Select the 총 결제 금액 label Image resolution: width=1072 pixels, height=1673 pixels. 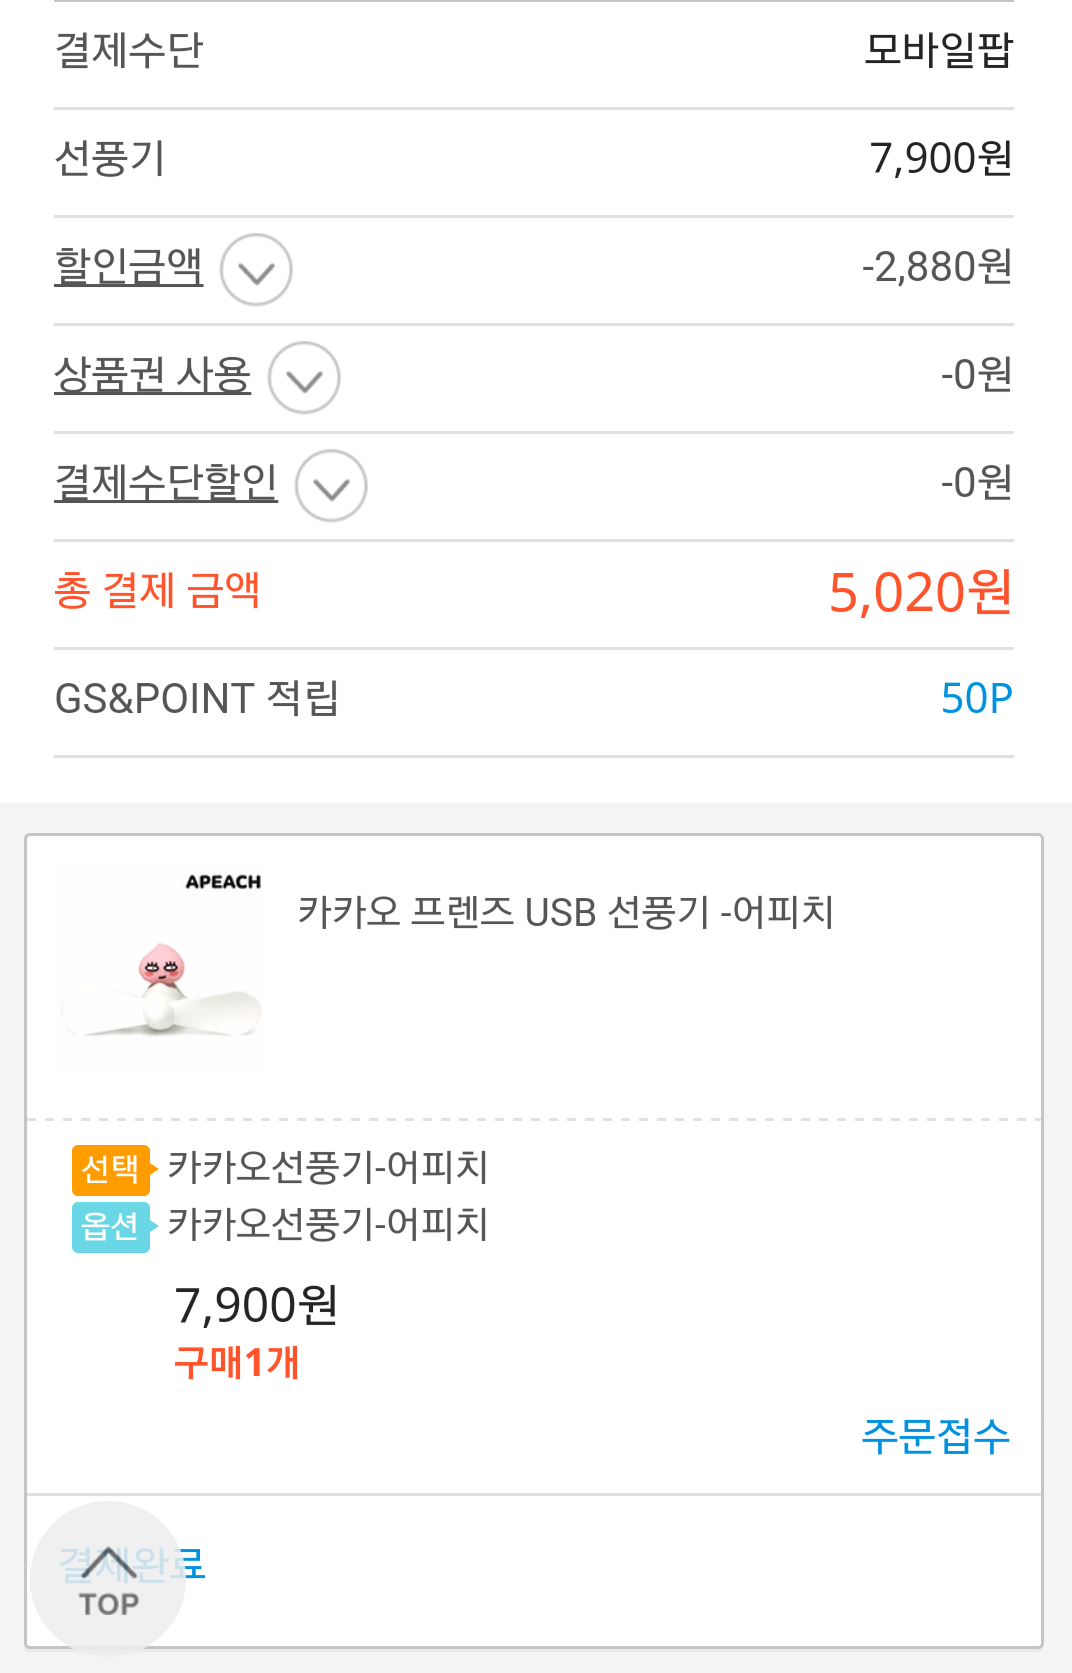tap(157, 590)
